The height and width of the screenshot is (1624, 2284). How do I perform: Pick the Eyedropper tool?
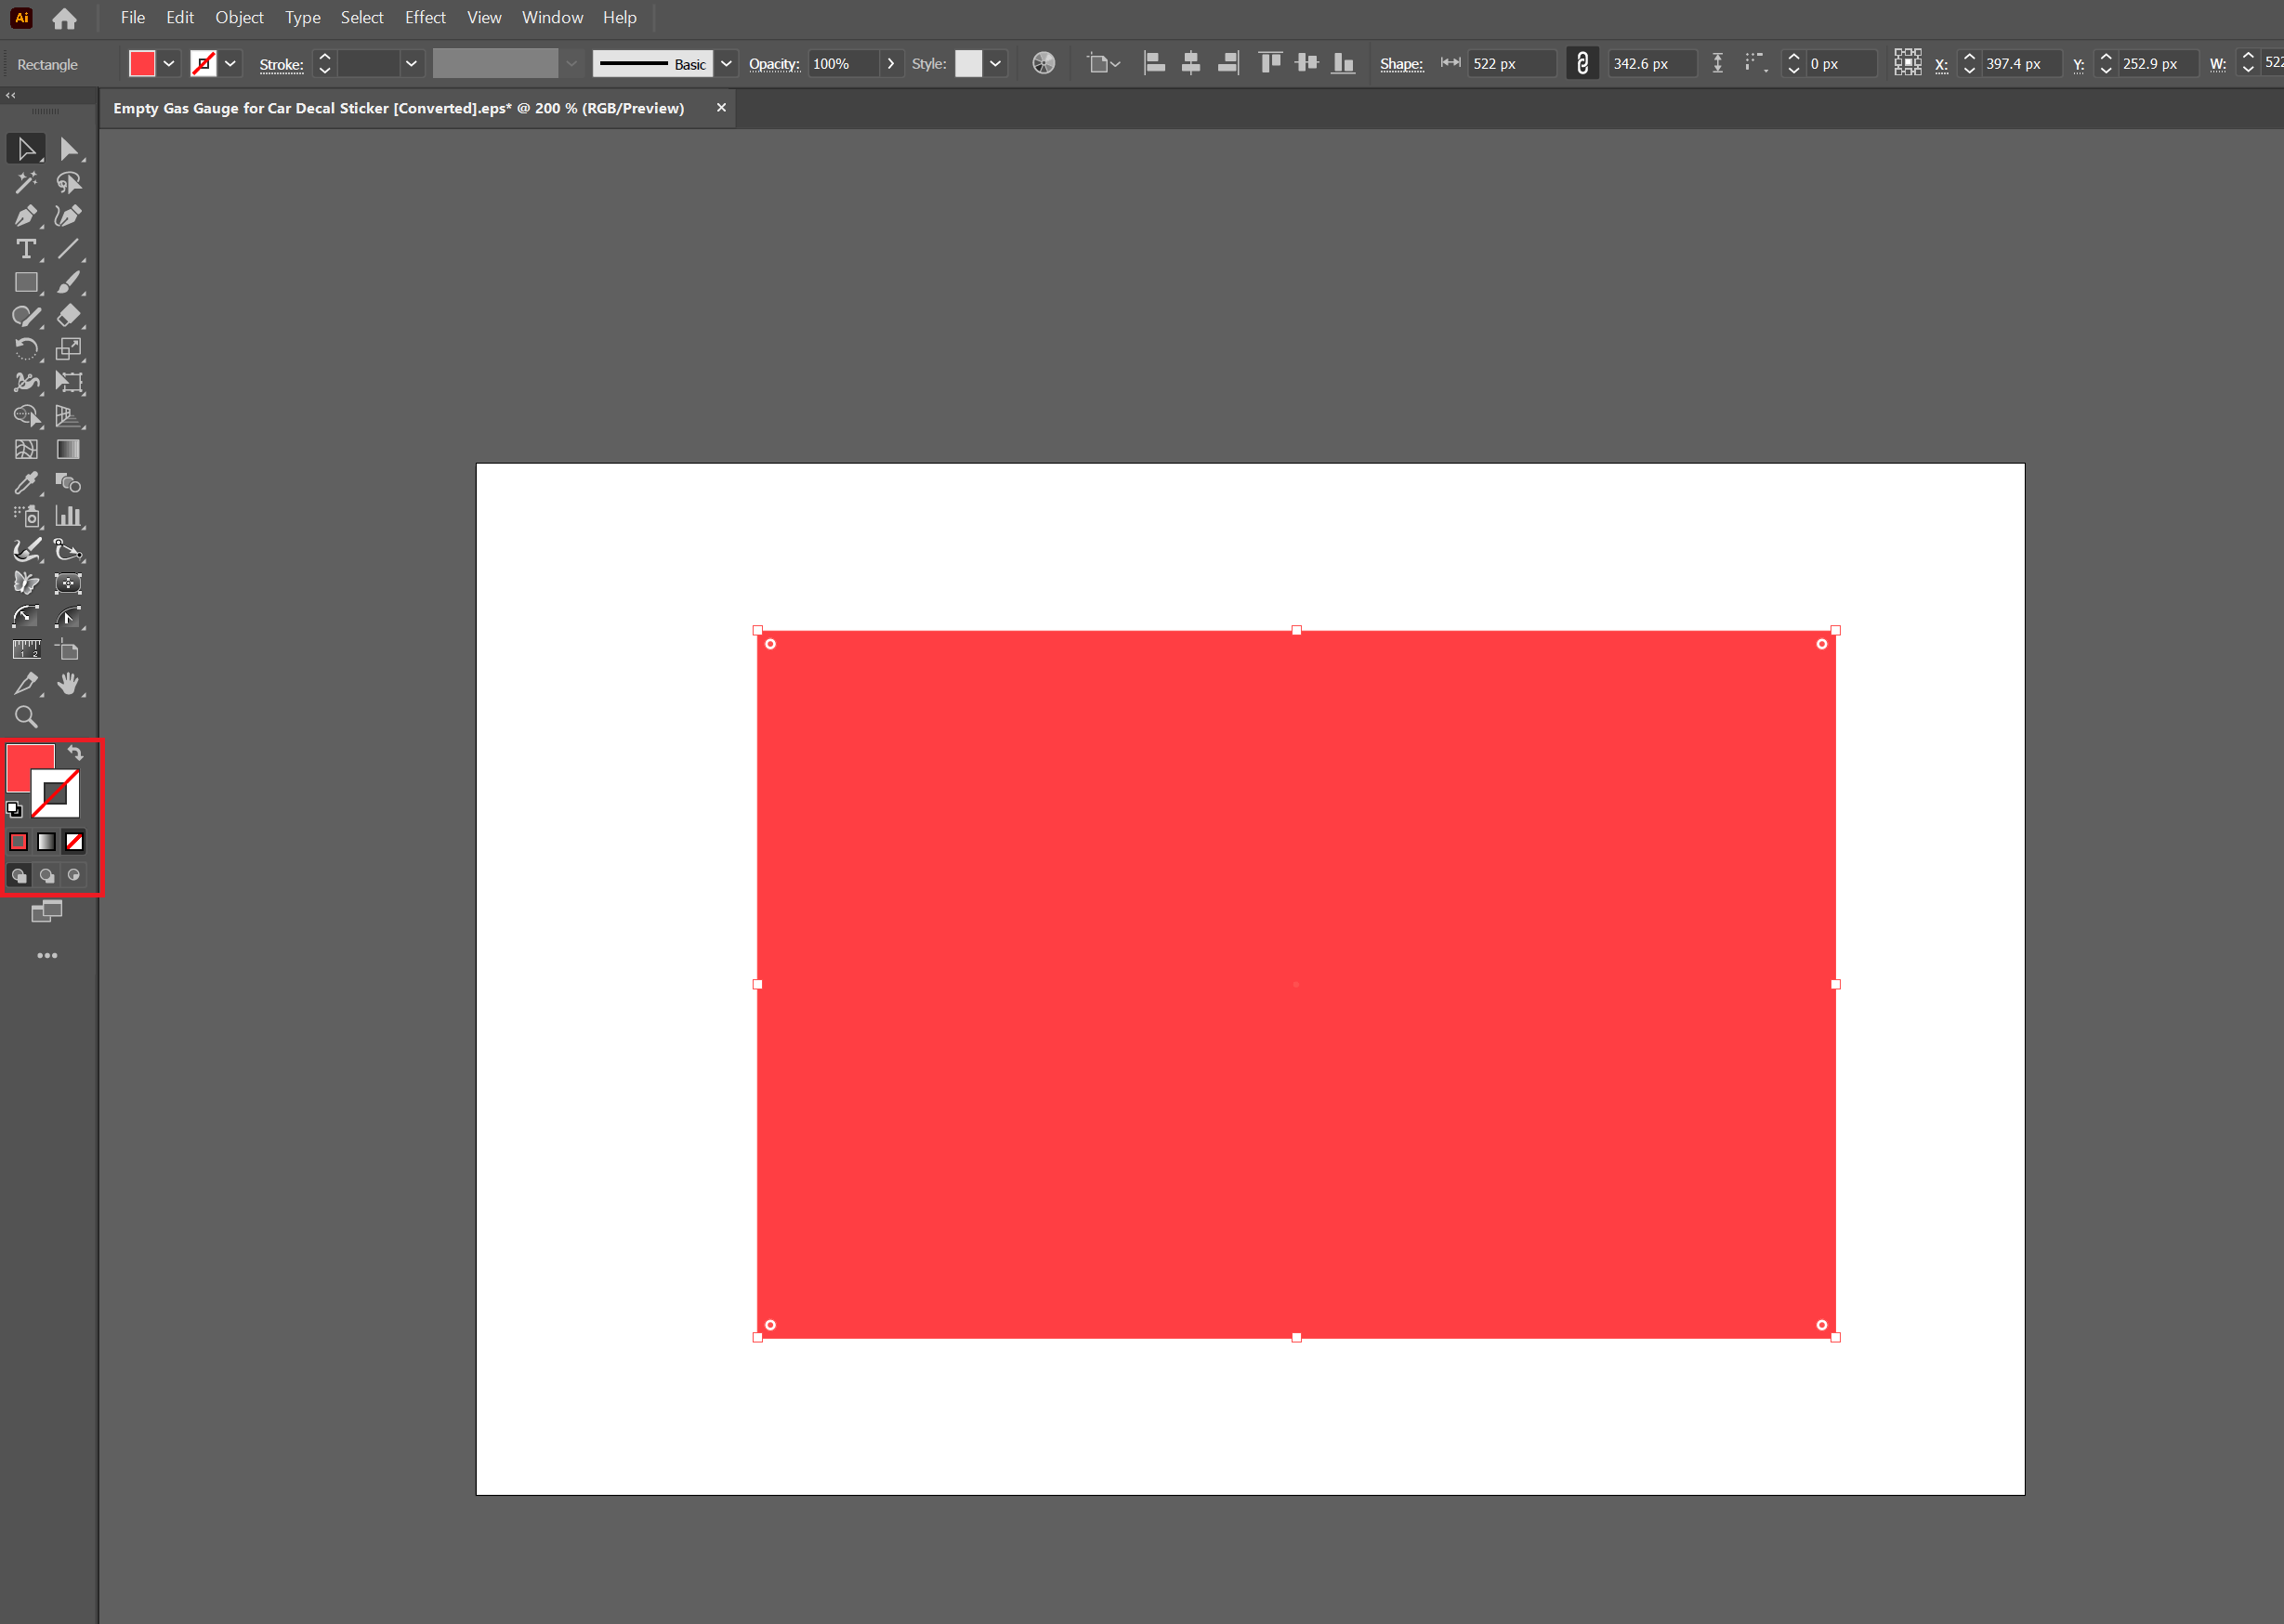coord(26,483)
